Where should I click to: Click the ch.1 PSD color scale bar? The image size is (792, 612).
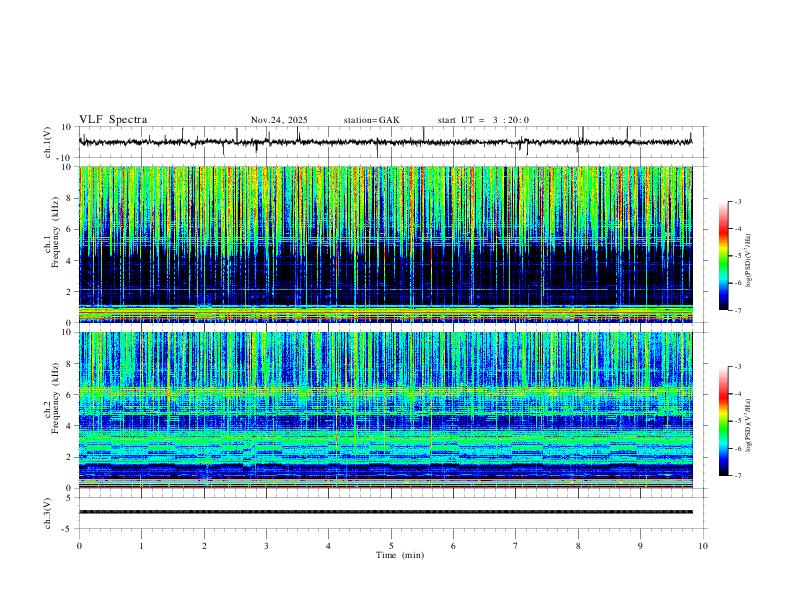(724, 256)
